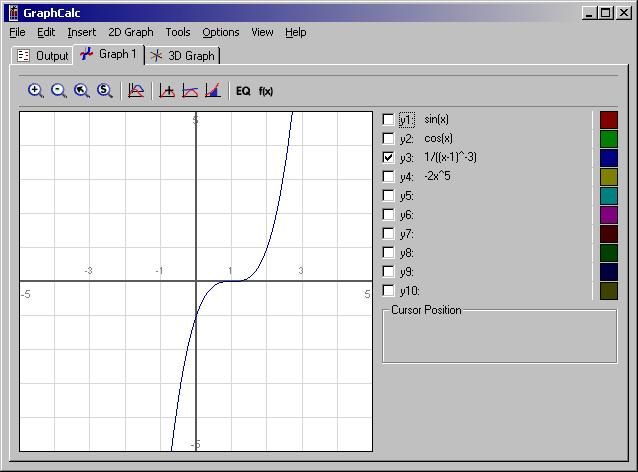638x472 pixels.
Task: Switch to the 3D Graph tab
Action: [182, 56]
